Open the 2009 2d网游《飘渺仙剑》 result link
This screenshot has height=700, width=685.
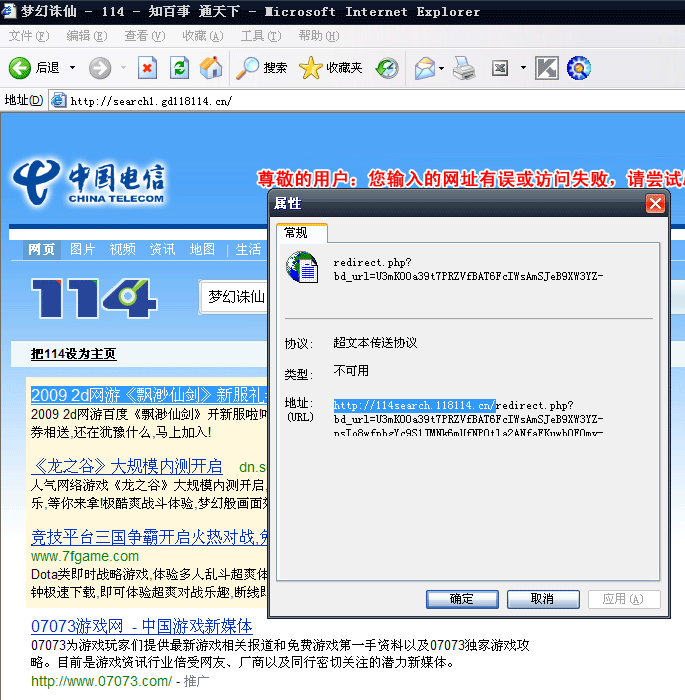[x=149, y=396]
